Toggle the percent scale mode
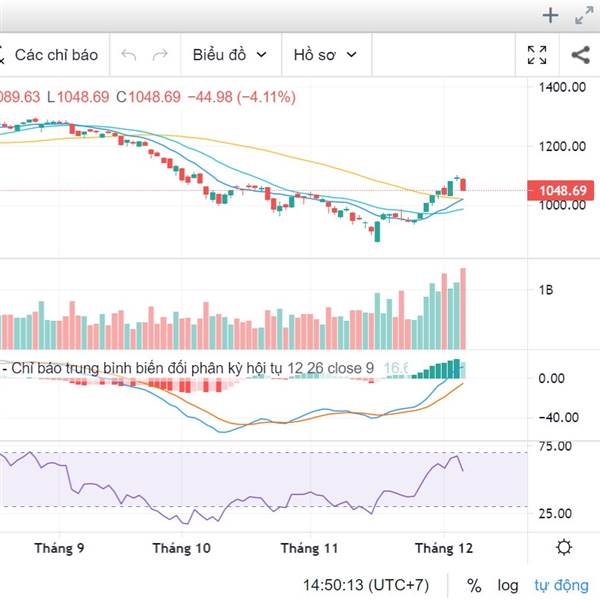The height and width of the screenshot is (600, 600). [473, 585]
